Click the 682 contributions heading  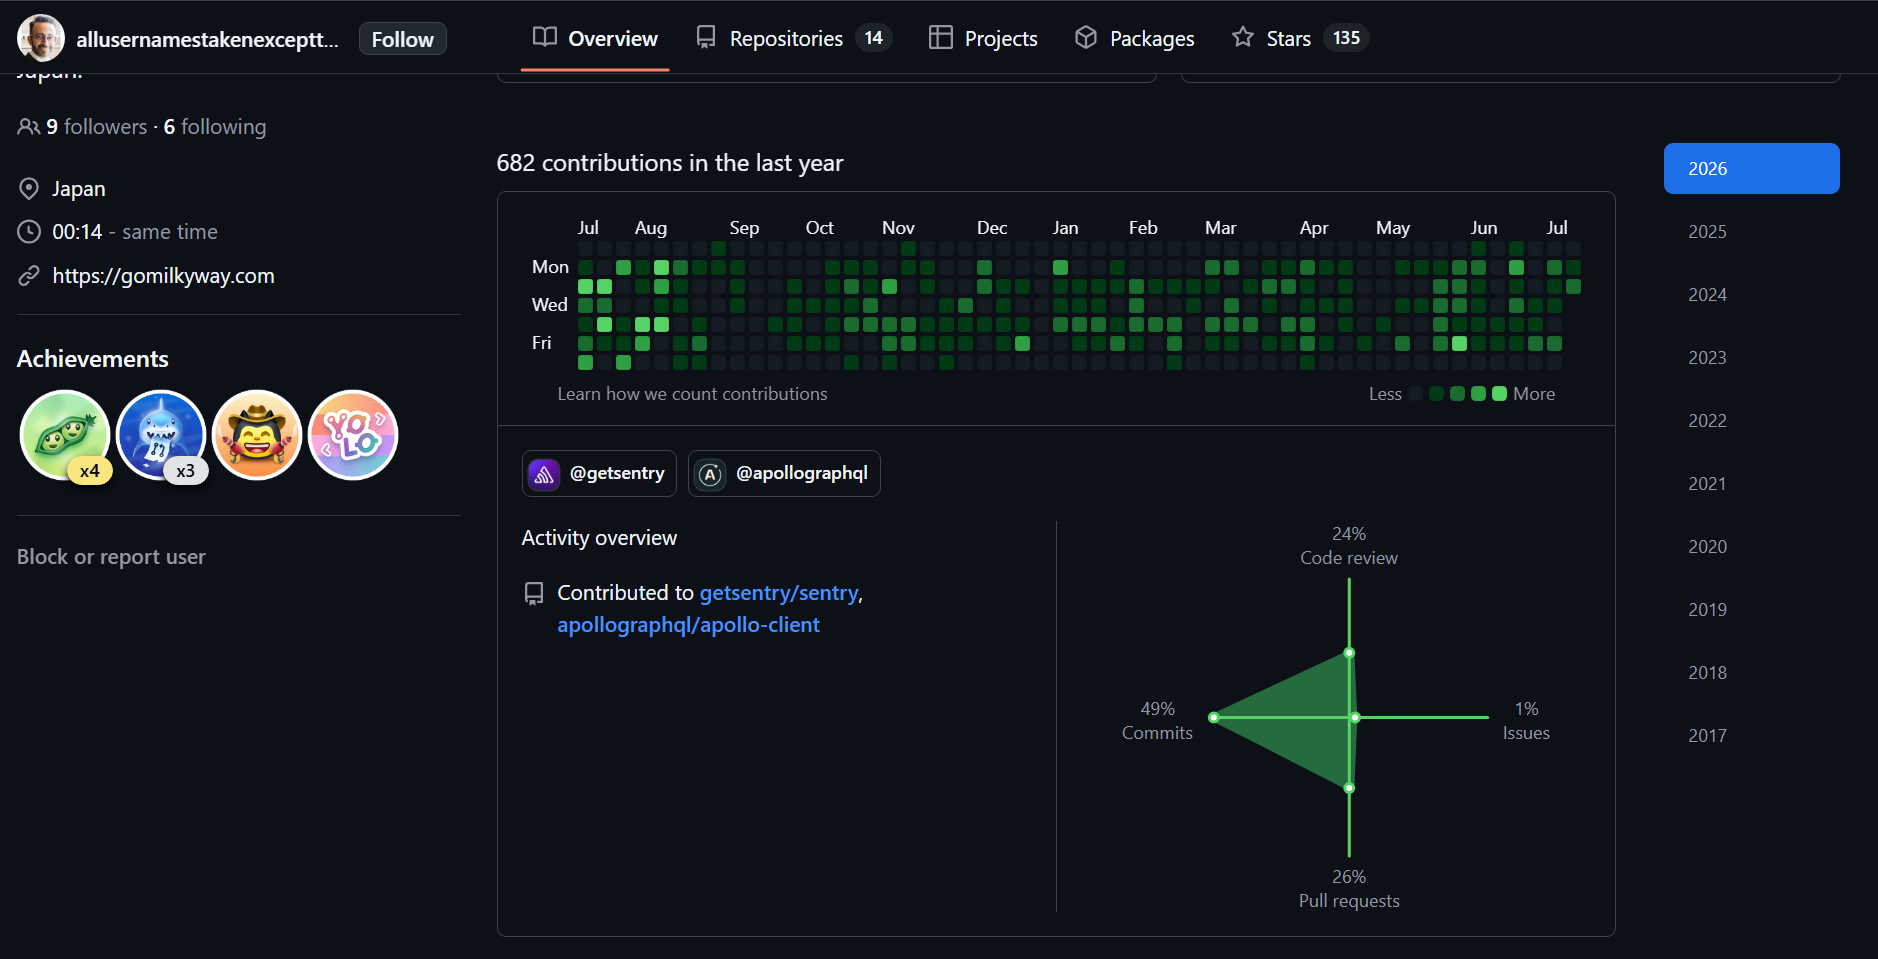(x=670, y=163)
